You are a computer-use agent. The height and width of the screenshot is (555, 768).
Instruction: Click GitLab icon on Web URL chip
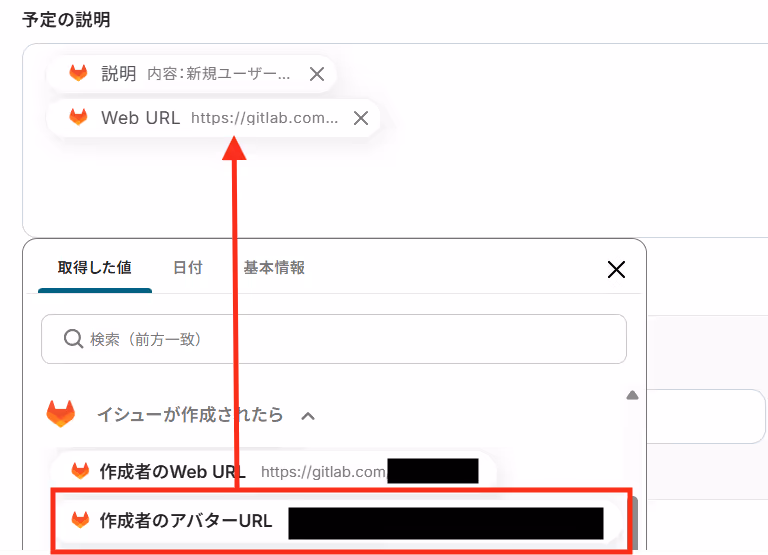(x=78, y=117)
